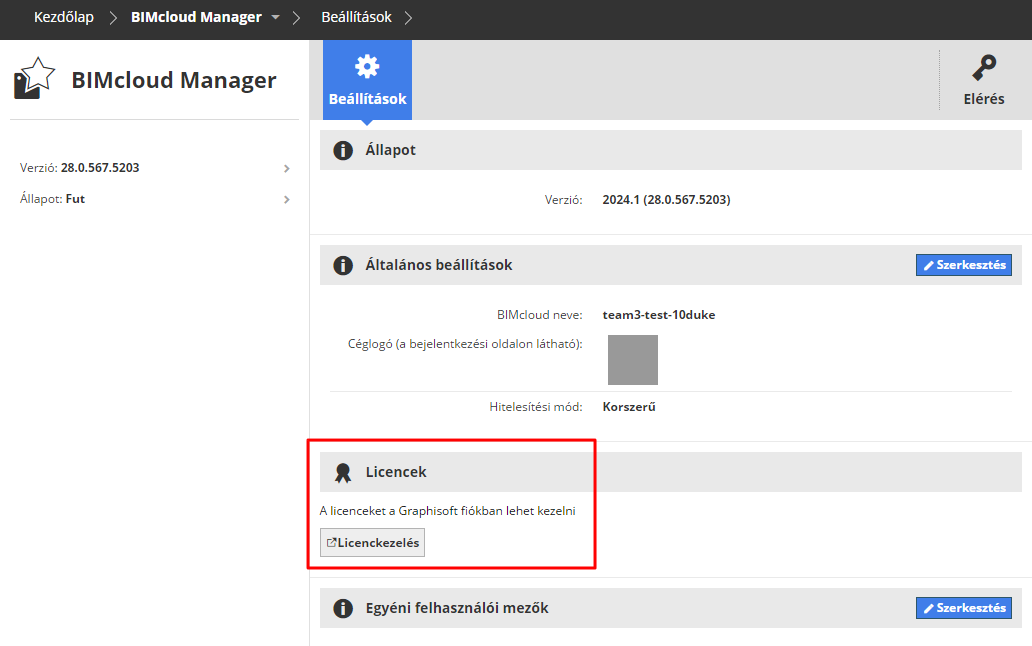The image size is (1032, 646).
Task: Click the gray Céglogó placeholder image
Action: tap(633, 360)
